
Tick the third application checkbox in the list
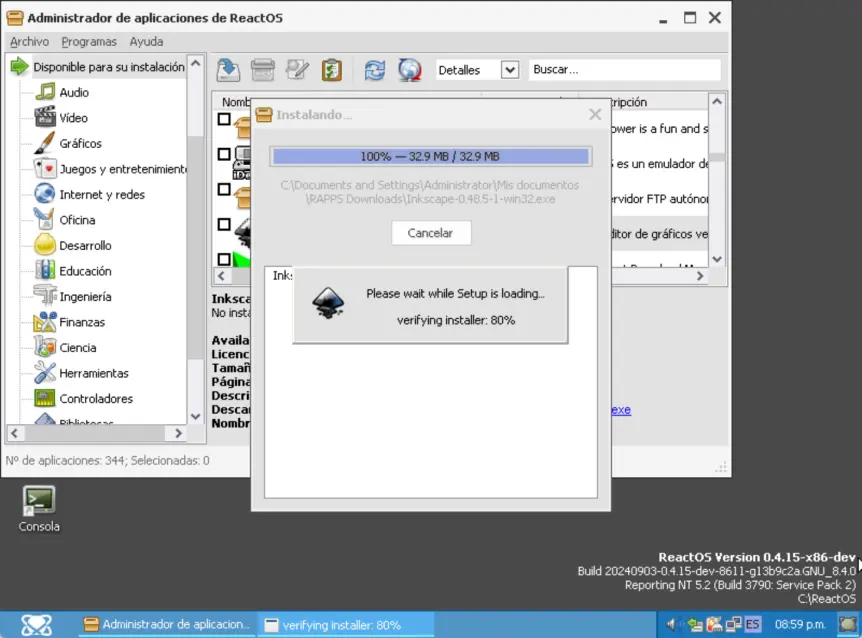tap(224, 189)
